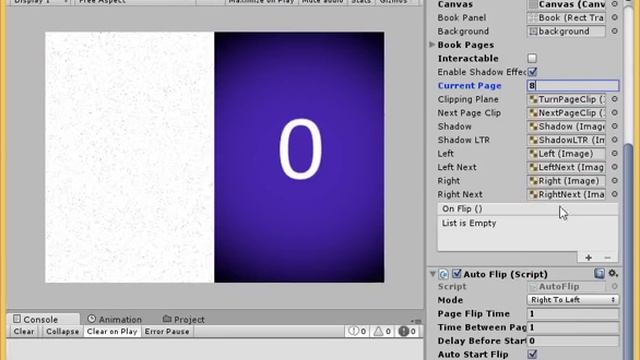Open object picker for Left Next field
640x360 pixels.
coord(614,167)
